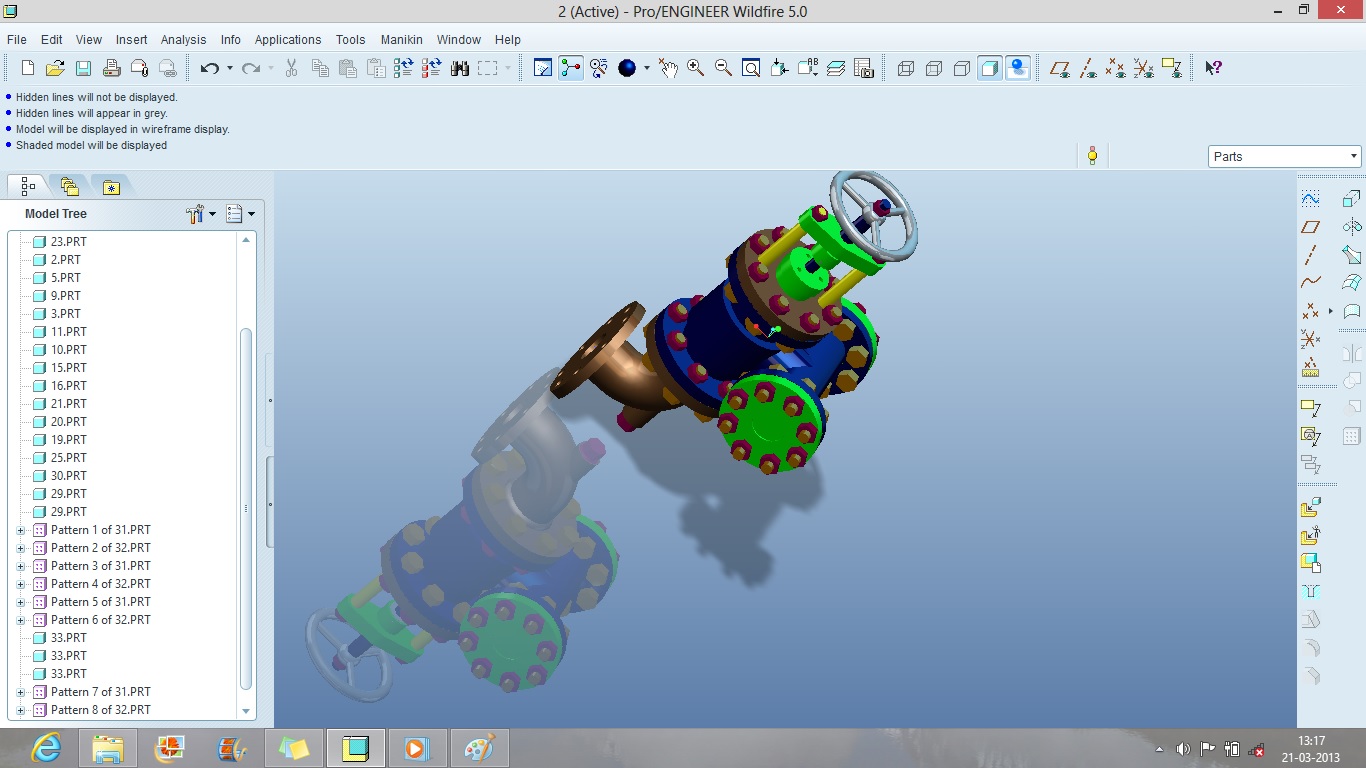Screen dimensions: 1366x768
Task: Click the Undo arrow icon
Action: coord(209,68)
